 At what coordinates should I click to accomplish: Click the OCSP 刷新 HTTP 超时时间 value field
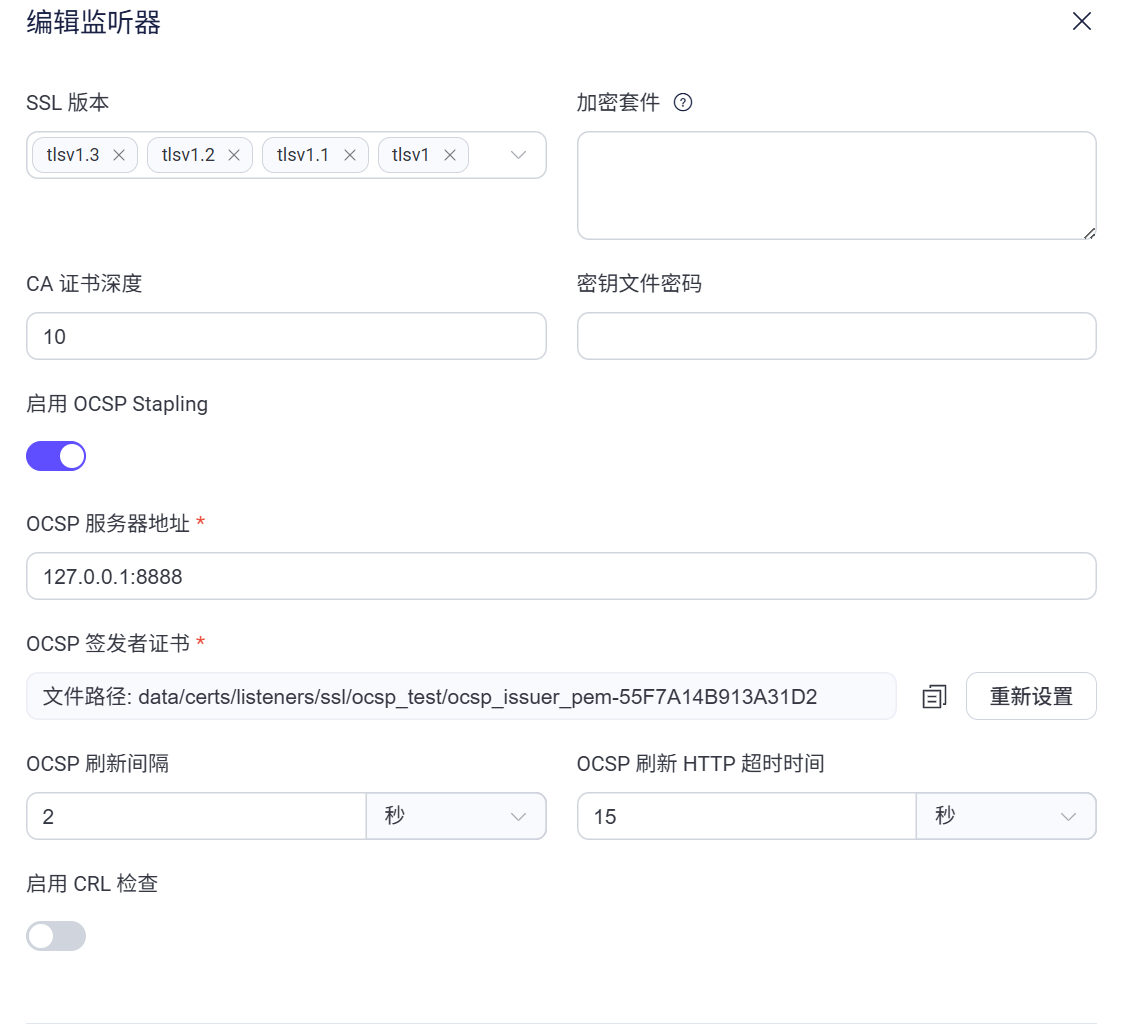(746, 816)
